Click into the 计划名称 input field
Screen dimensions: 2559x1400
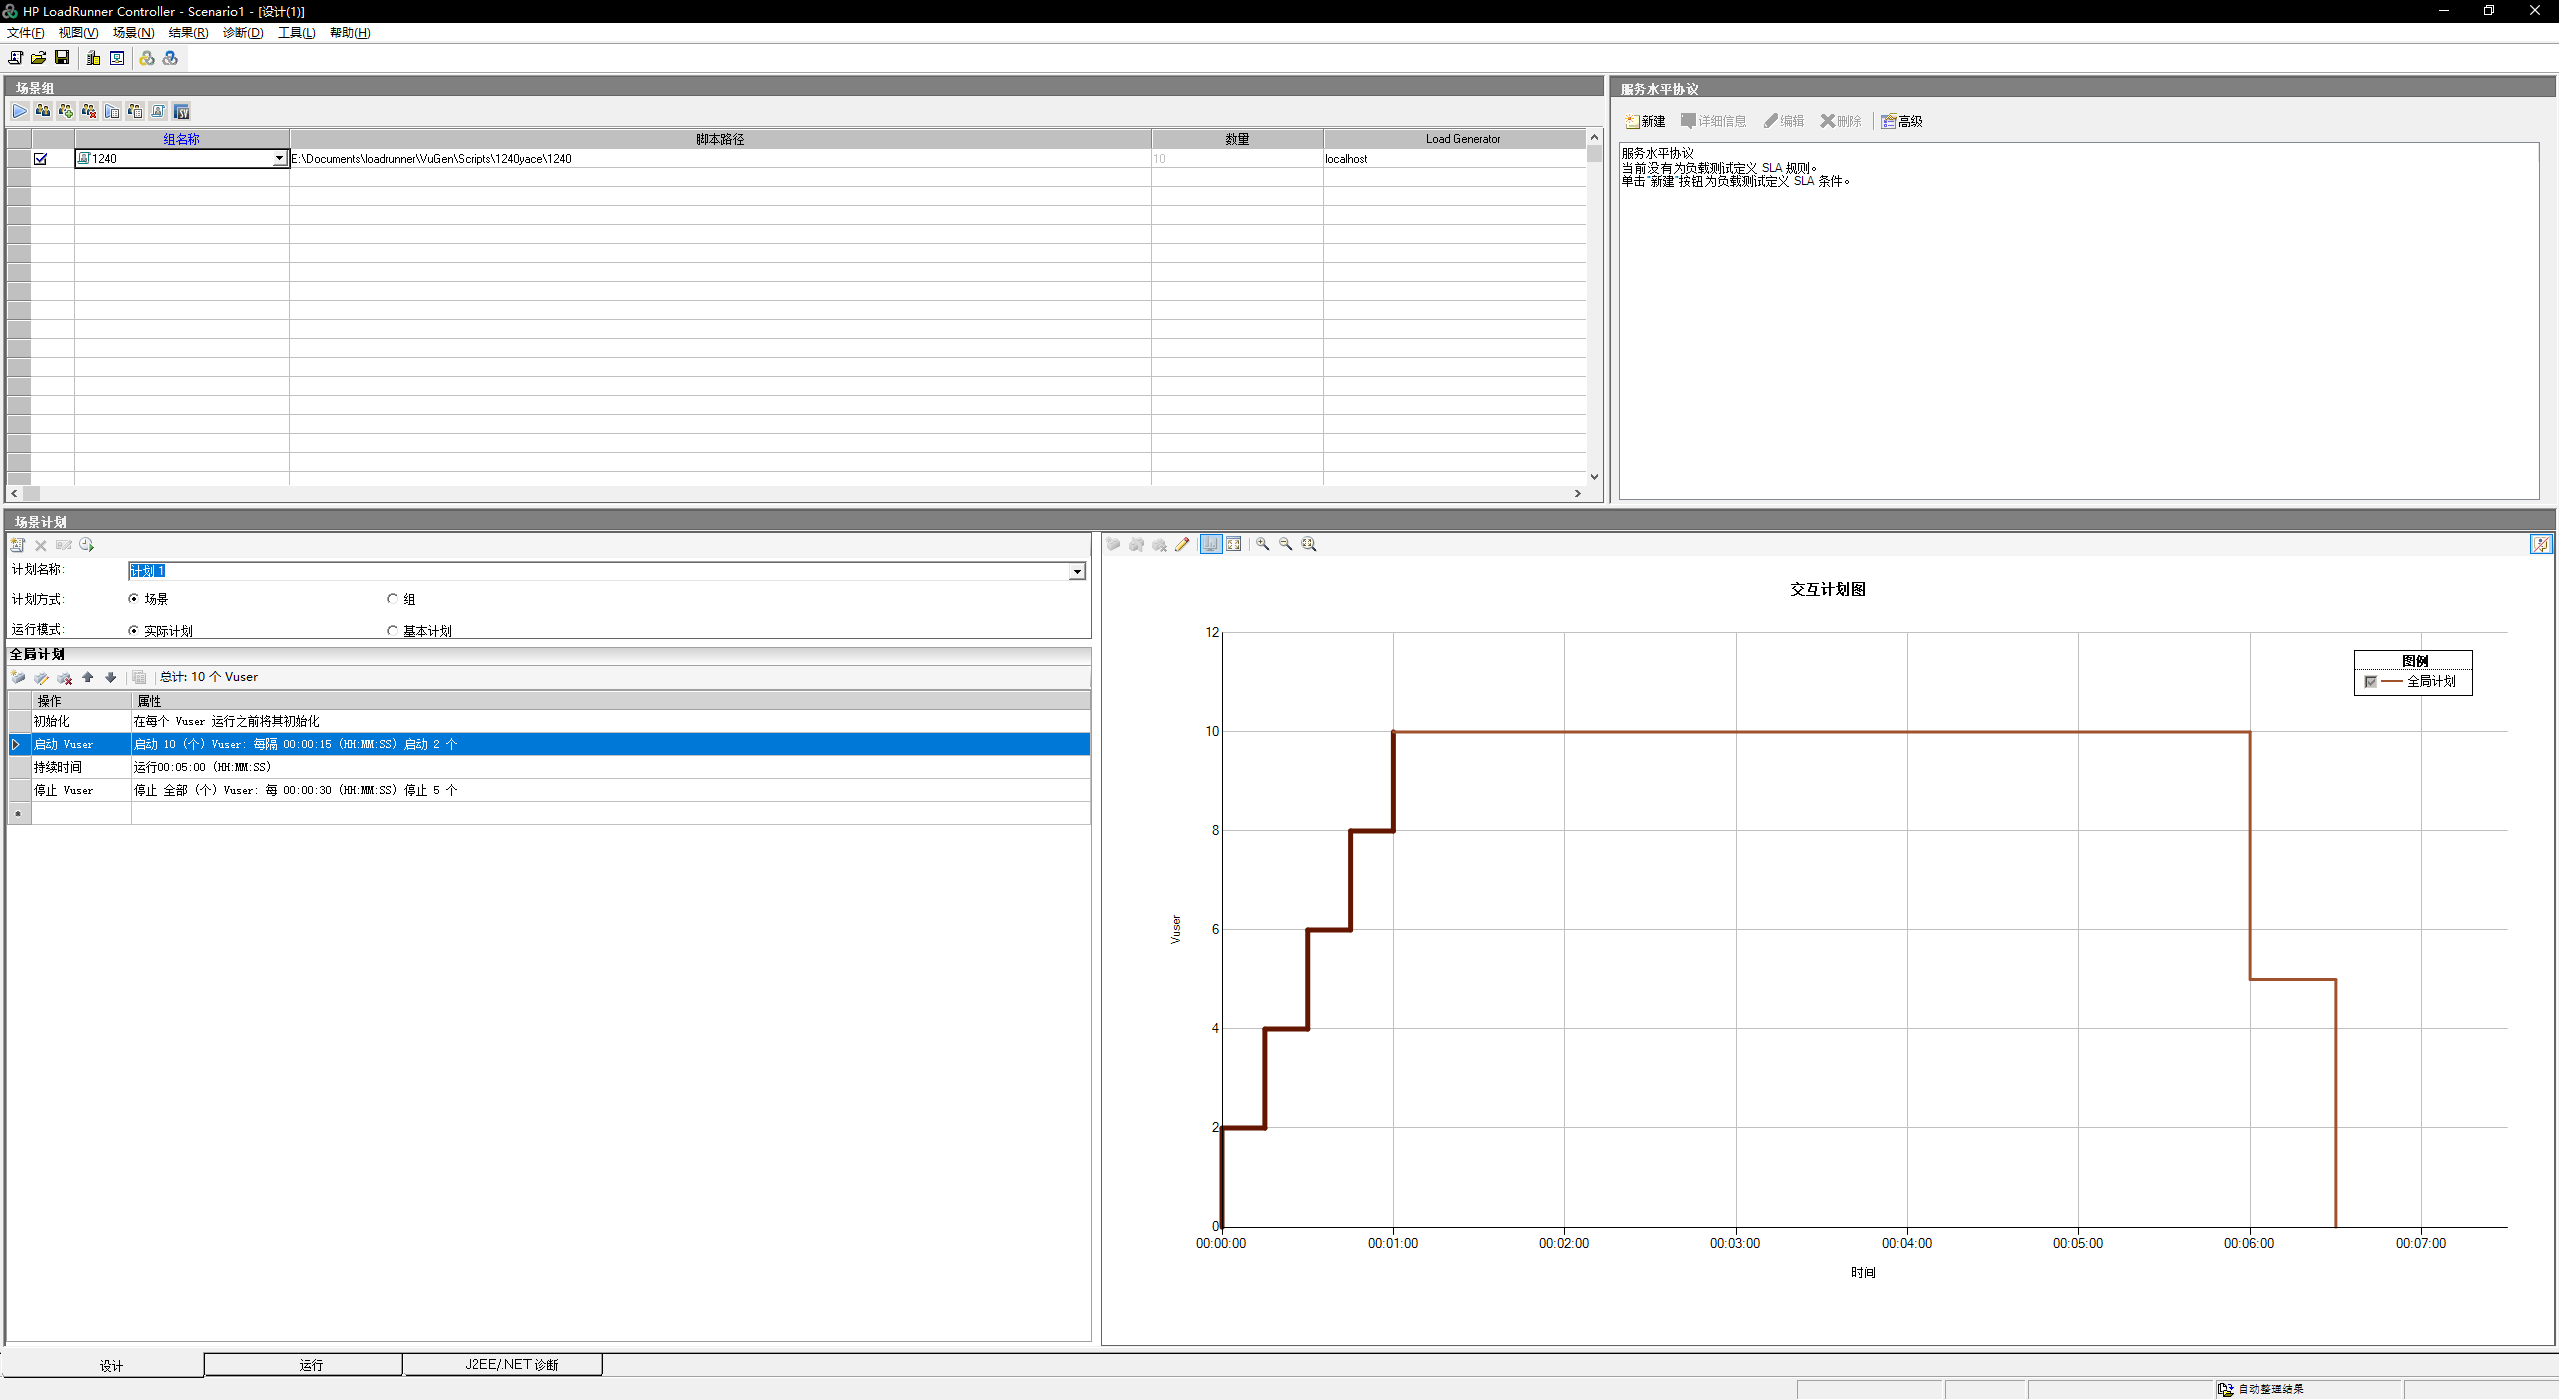click(x=599, y=571)
